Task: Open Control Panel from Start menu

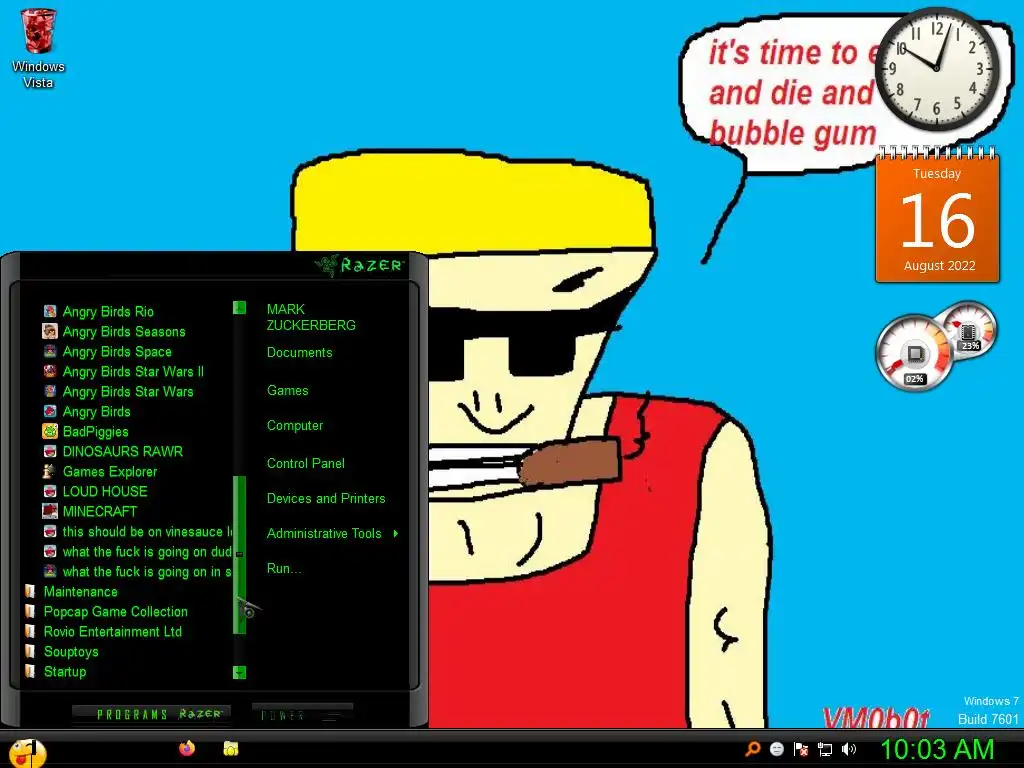Action: click(x=306, y=463)
